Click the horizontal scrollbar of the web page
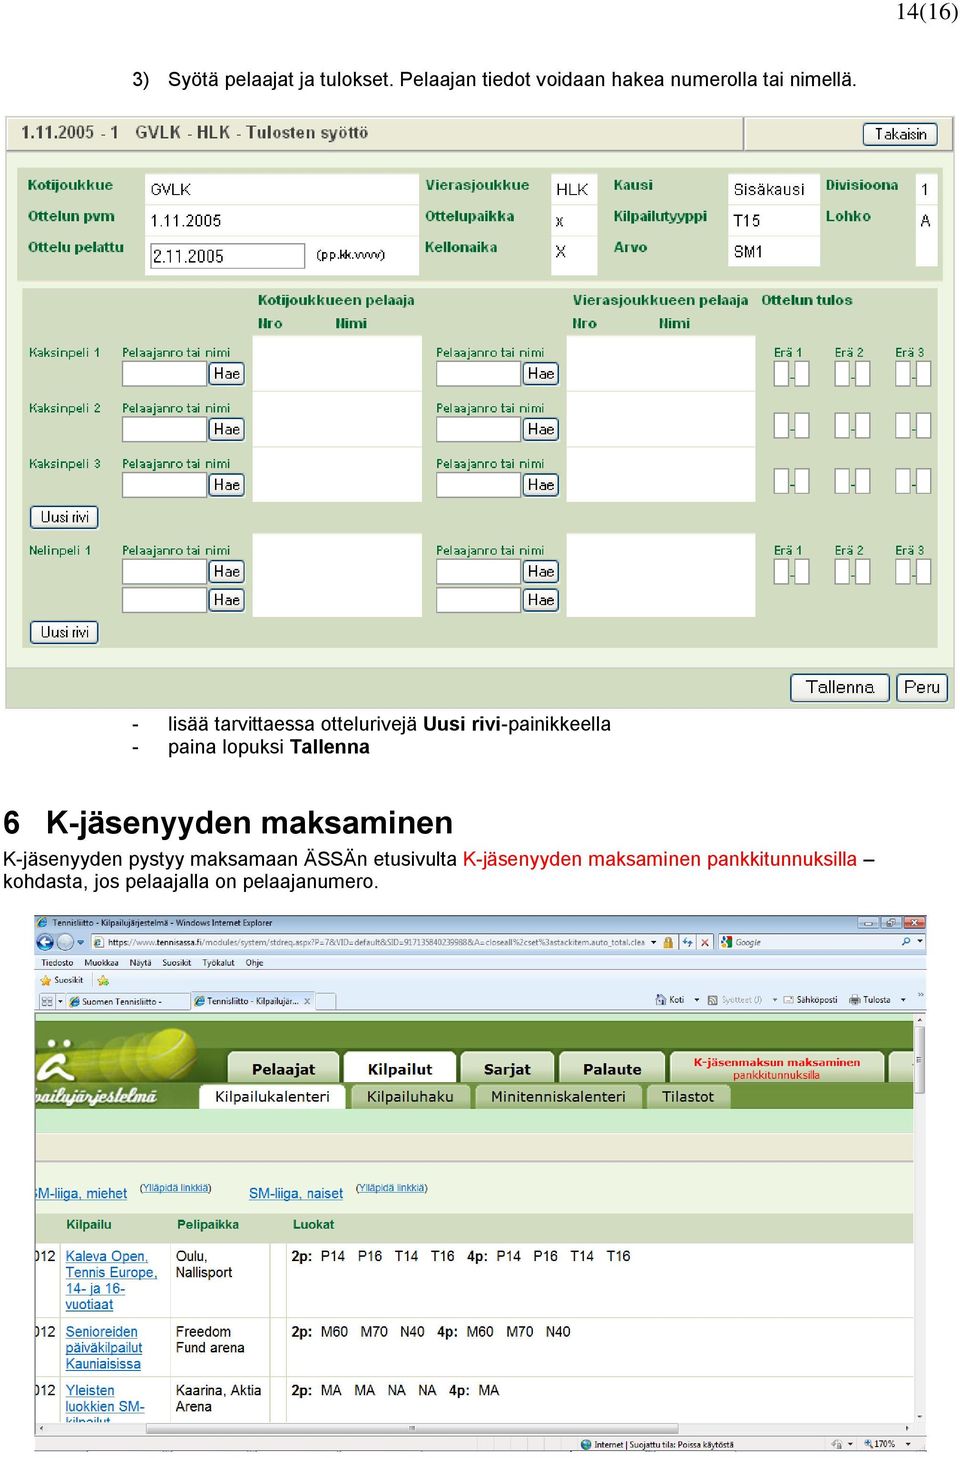Image resolution: width=960 pixels, height=1458 pixels. 473,1429
